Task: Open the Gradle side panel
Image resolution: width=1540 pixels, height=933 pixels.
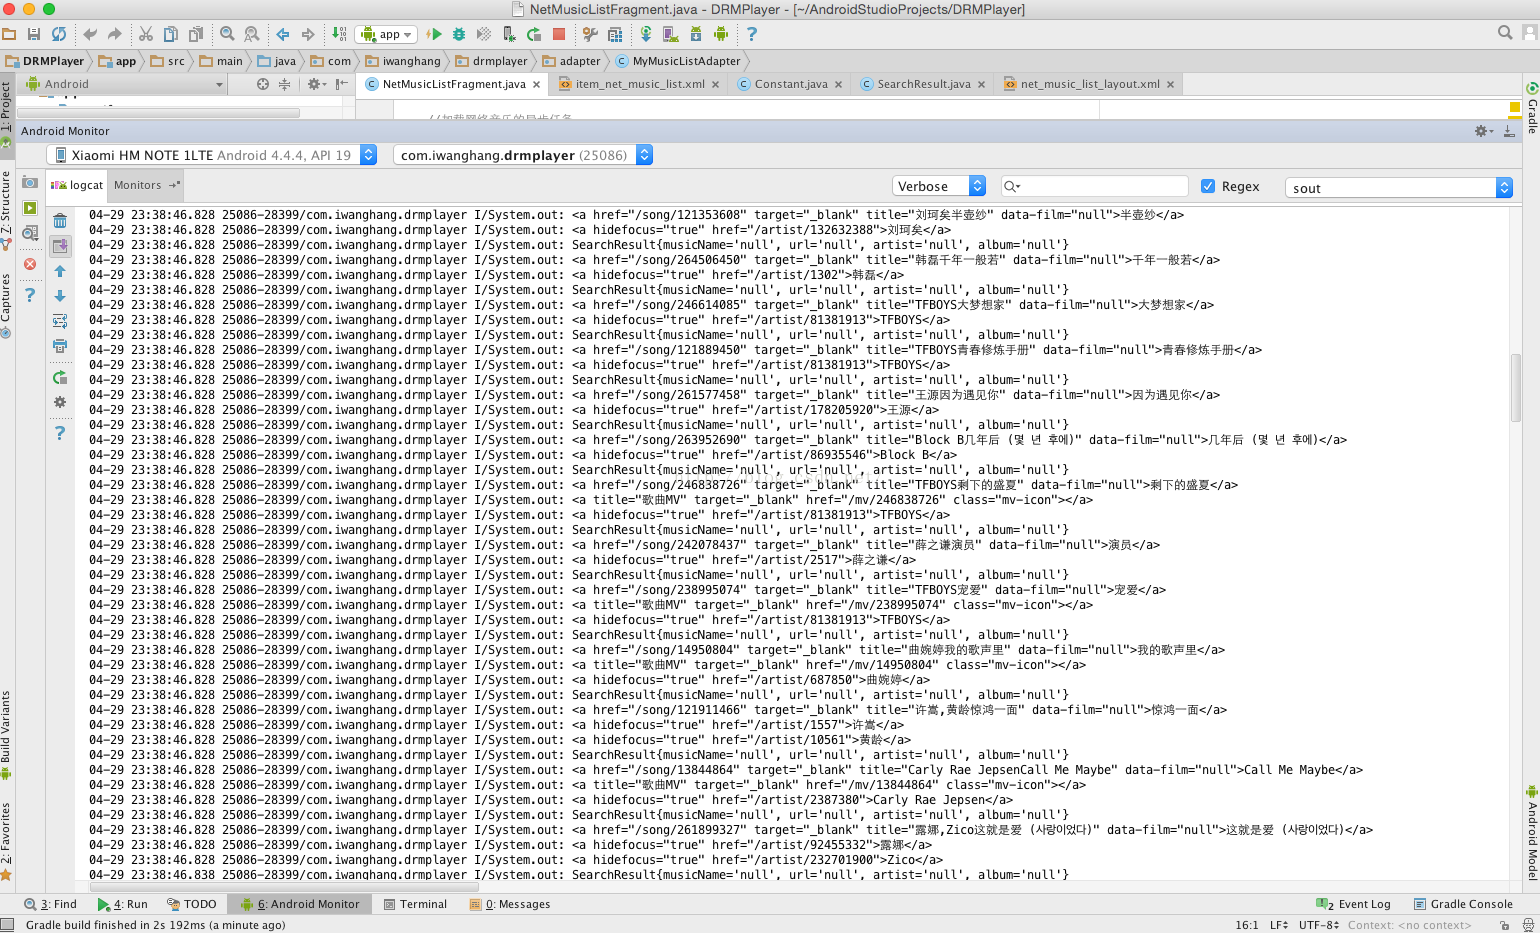Action: (x=1531, y=108)
